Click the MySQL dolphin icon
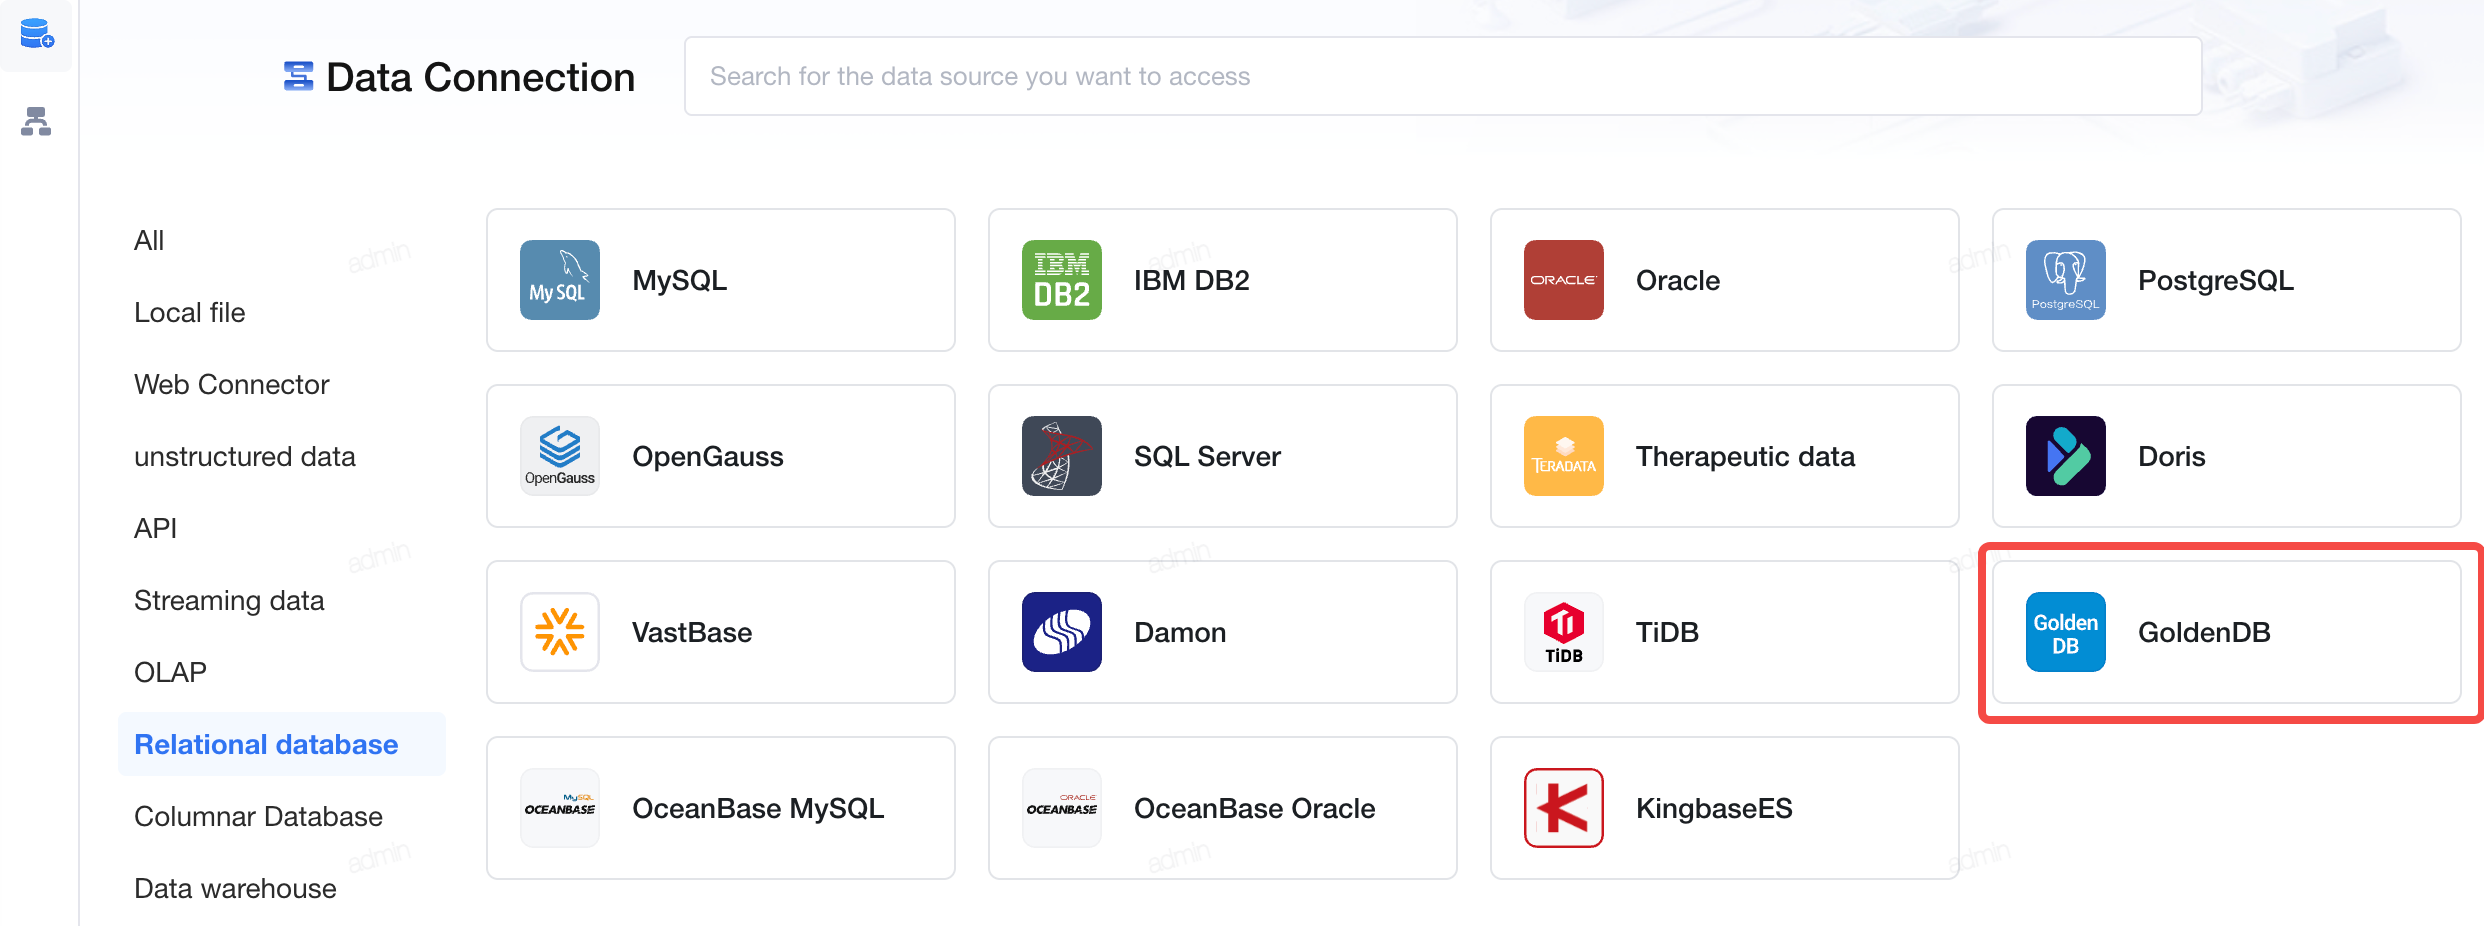The height and width of the screenshot is (926, 2484). pos(560,280)
